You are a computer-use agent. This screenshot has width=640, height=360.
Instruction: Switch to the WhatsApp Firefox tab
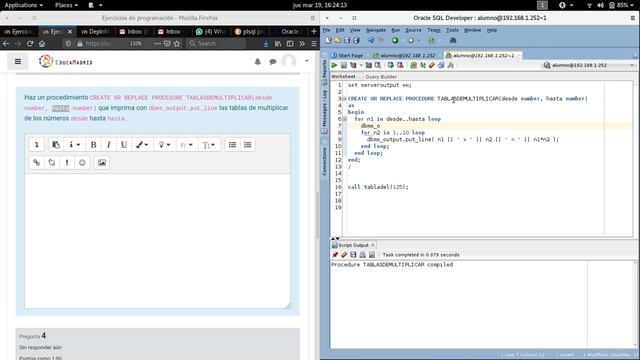[211, 31]
